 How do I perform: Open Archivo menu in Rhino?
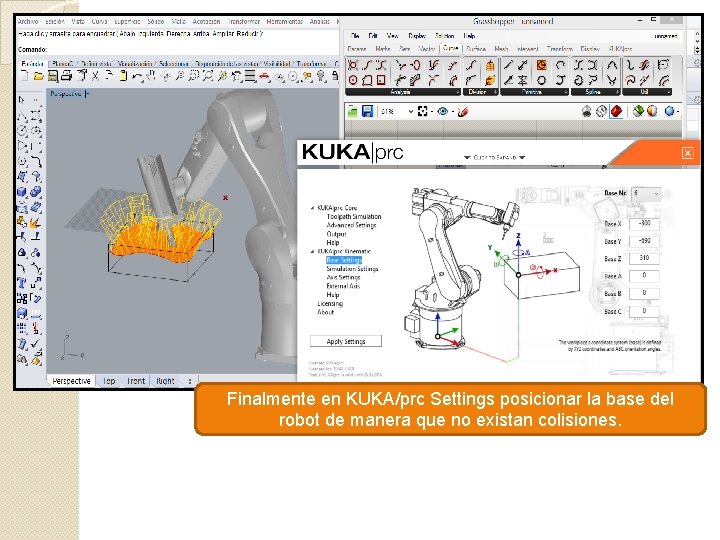click(28, 22)
